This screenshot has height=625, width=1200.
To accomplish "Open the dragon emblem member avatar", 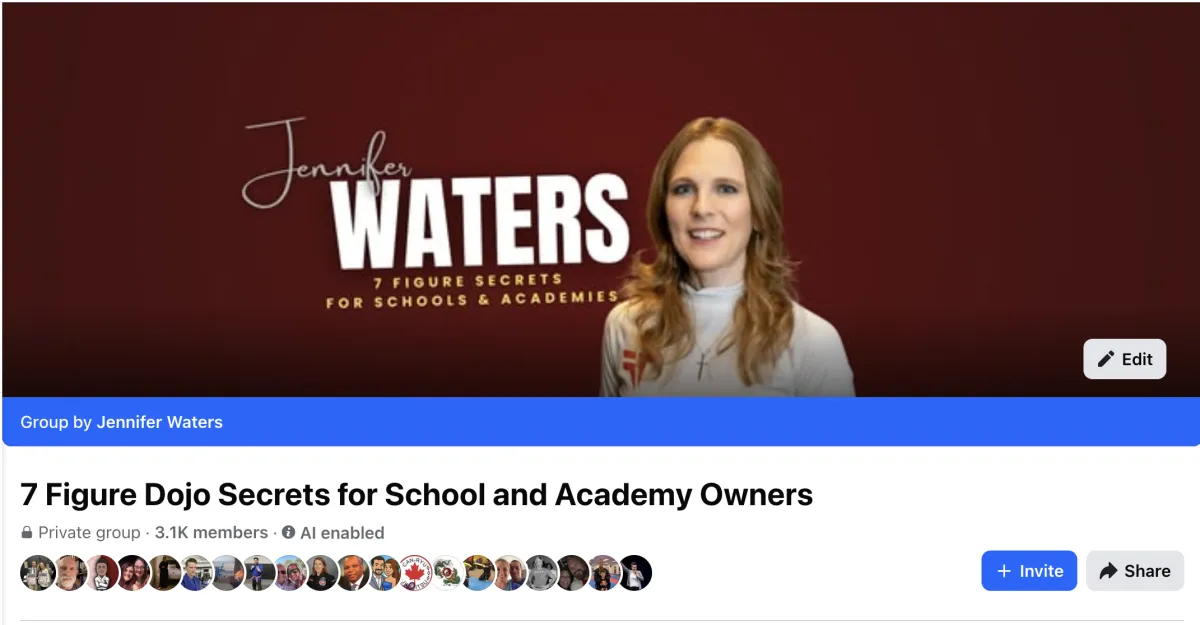I will click(447, 573).
